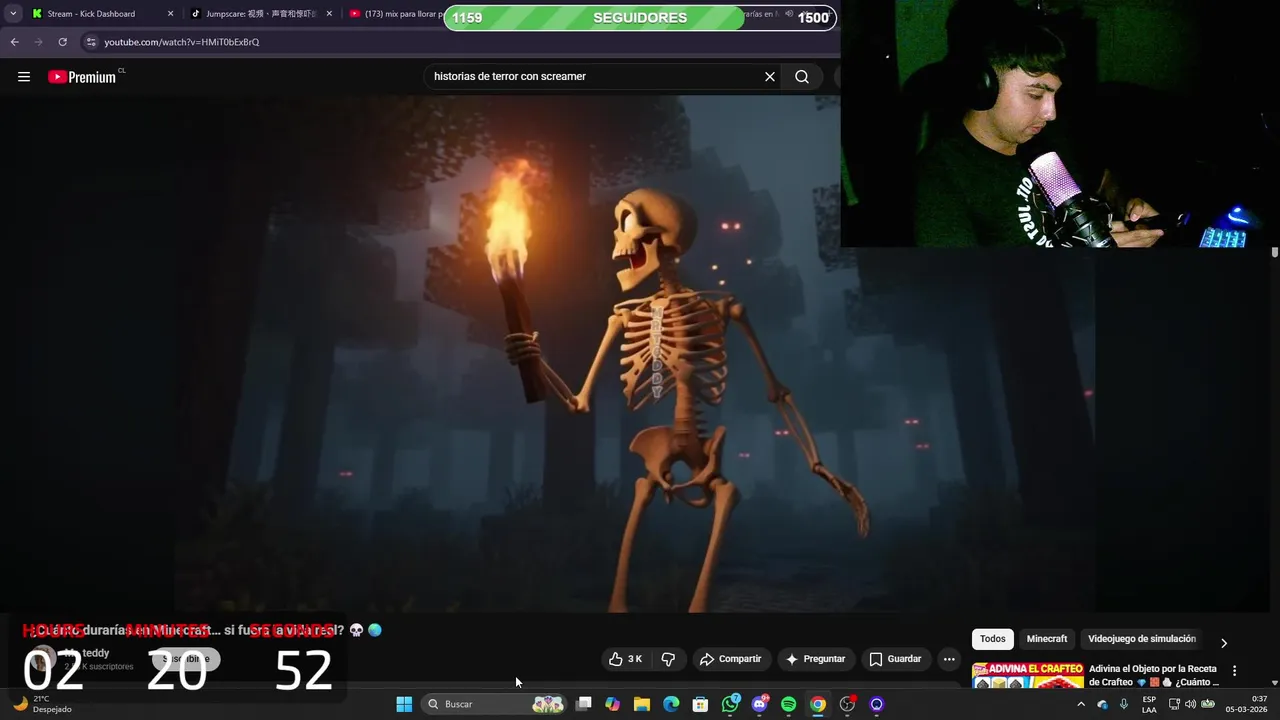View site information icon in address bar
The image size is (1280, 720).
click(x=91, y=42)
